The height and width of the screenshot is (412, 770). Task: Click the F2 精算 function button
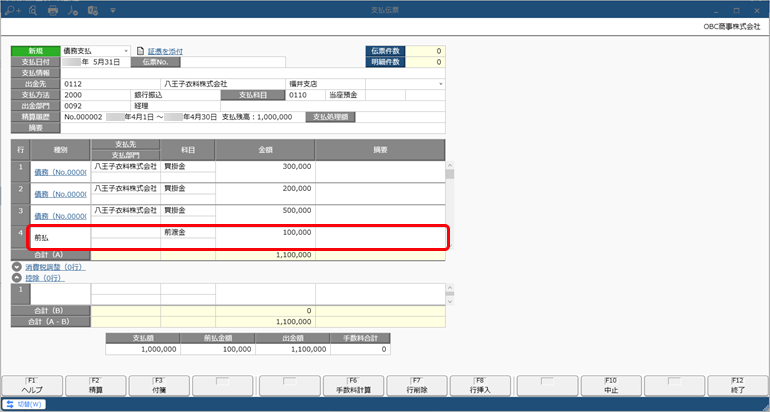coord(95,385)
